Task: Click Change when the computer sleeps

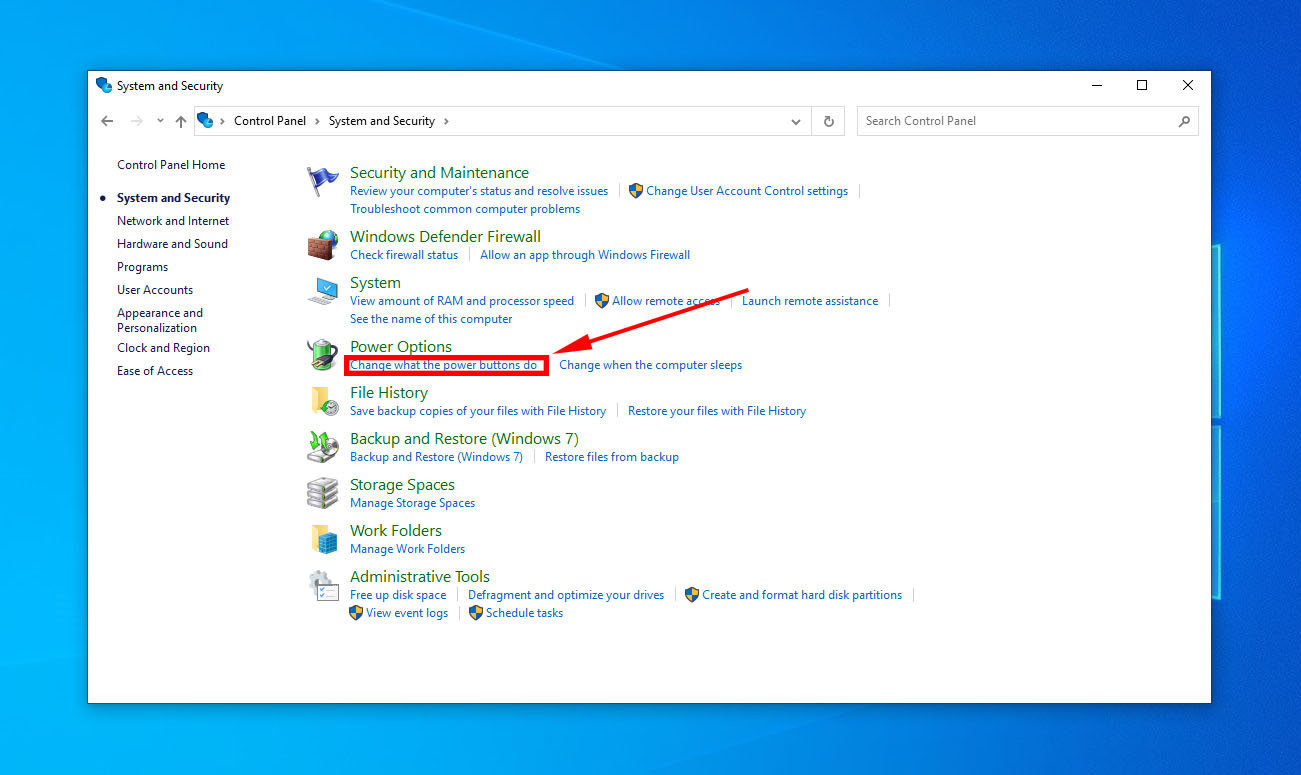Action: point(650,365)
